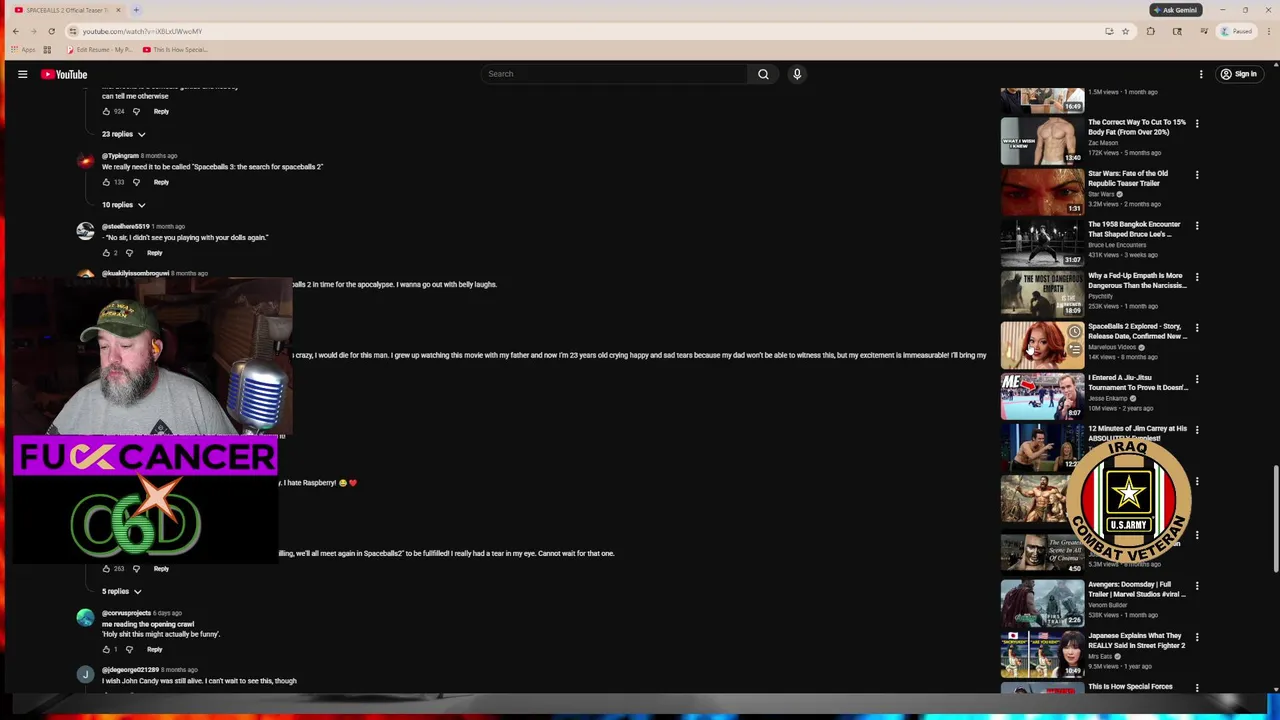Screen dimensions: 1280x720
Task: Go back with the browser back arrow
Action: (15, 31)
